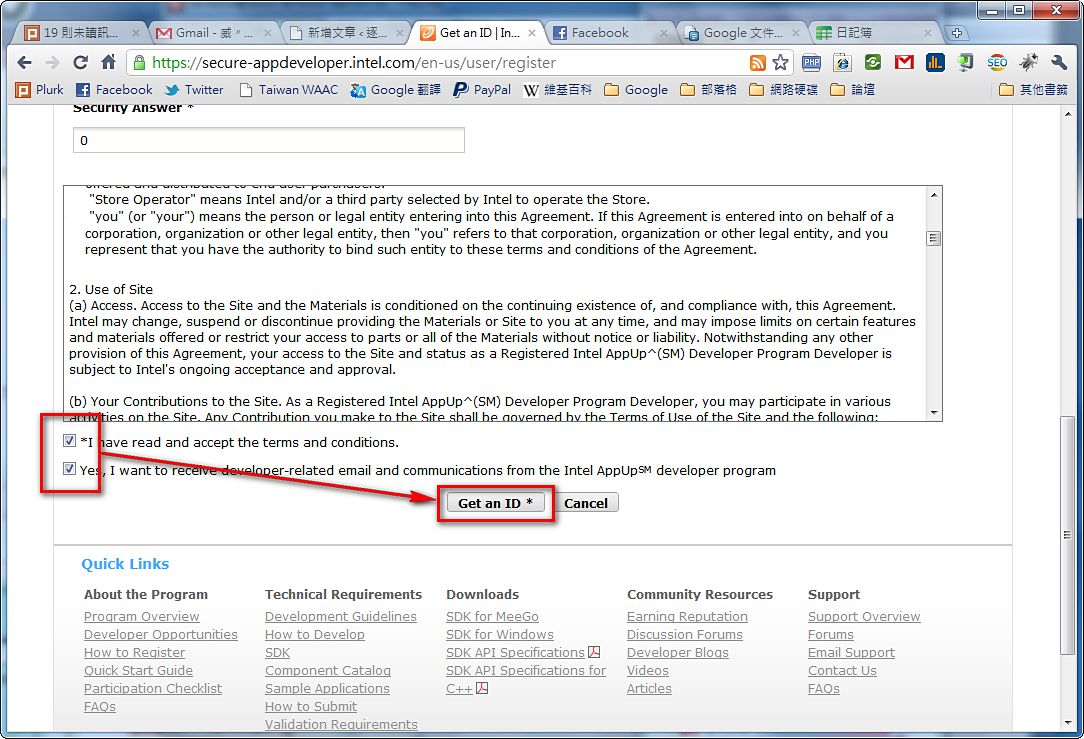
Task: Expand the 網路硬碟 bookmarks folder
Action: [x=784, y=90]
